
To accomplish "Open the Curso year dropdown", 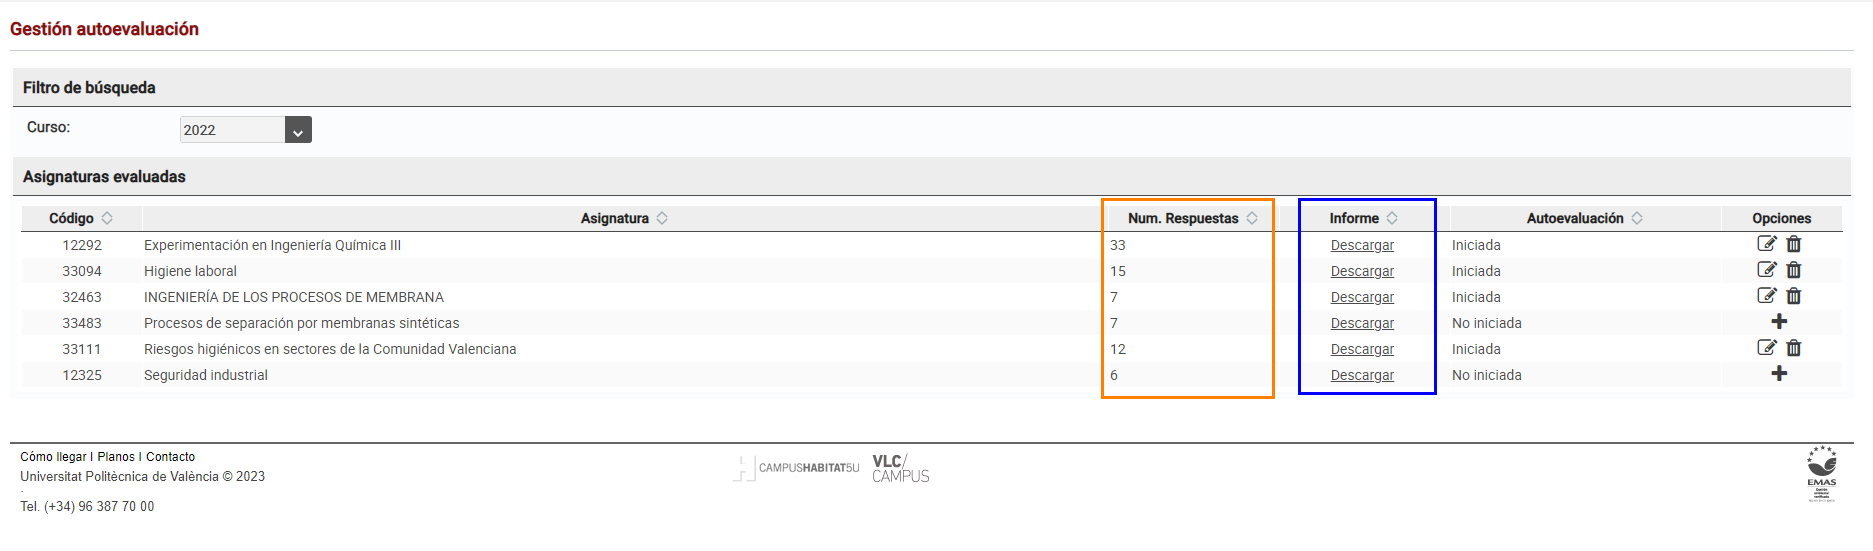I will point(298,130).
